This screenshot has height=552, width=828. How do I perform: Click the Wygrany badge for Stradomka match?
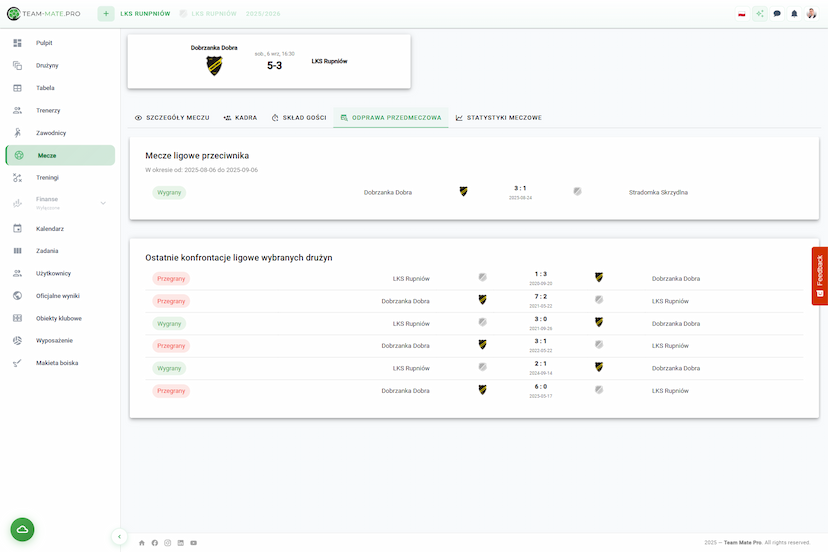tap(169, 193)
